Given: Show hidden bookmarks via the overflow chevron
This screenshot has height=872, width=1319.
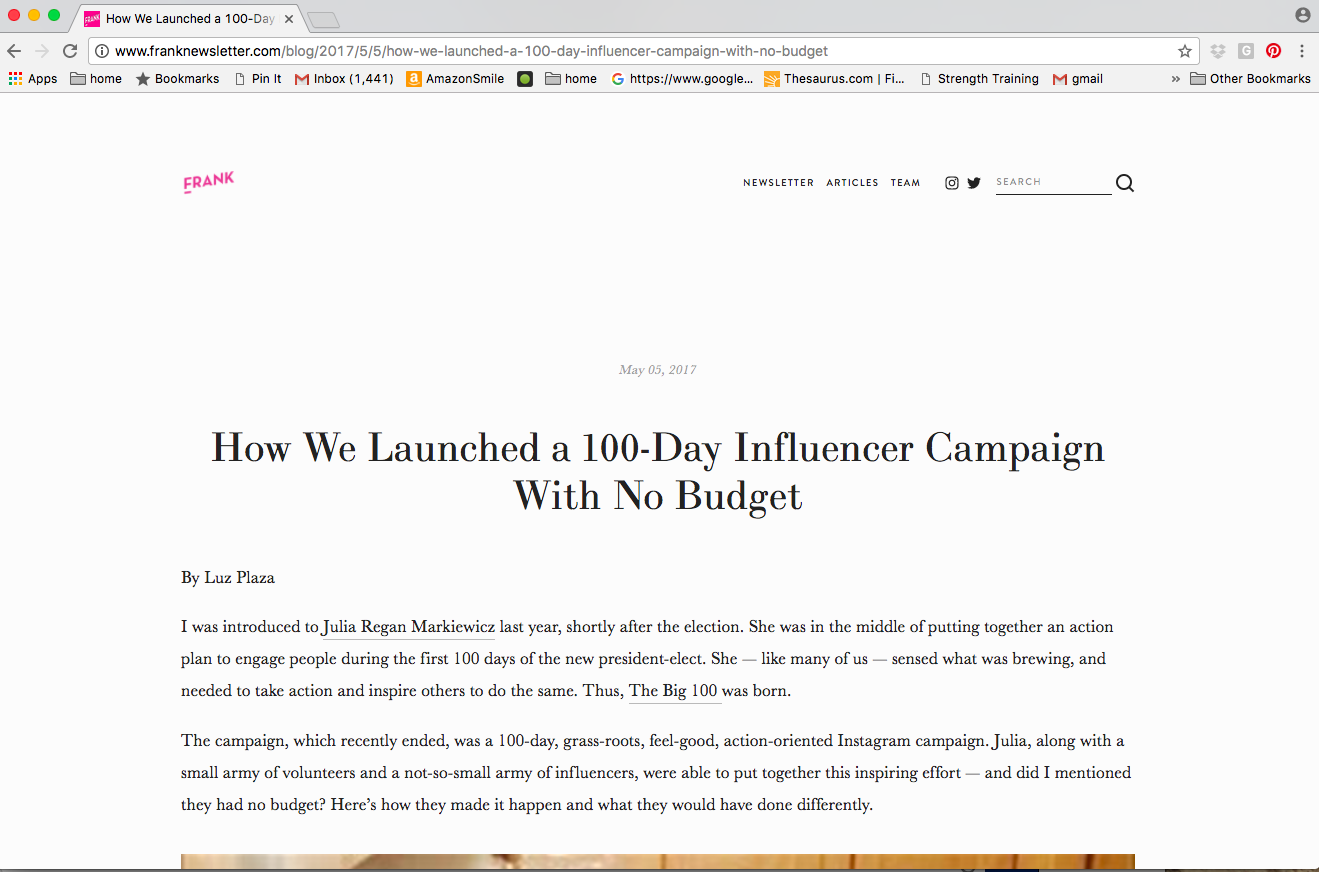Looking at the screenshot, I should coord(1174,78).
